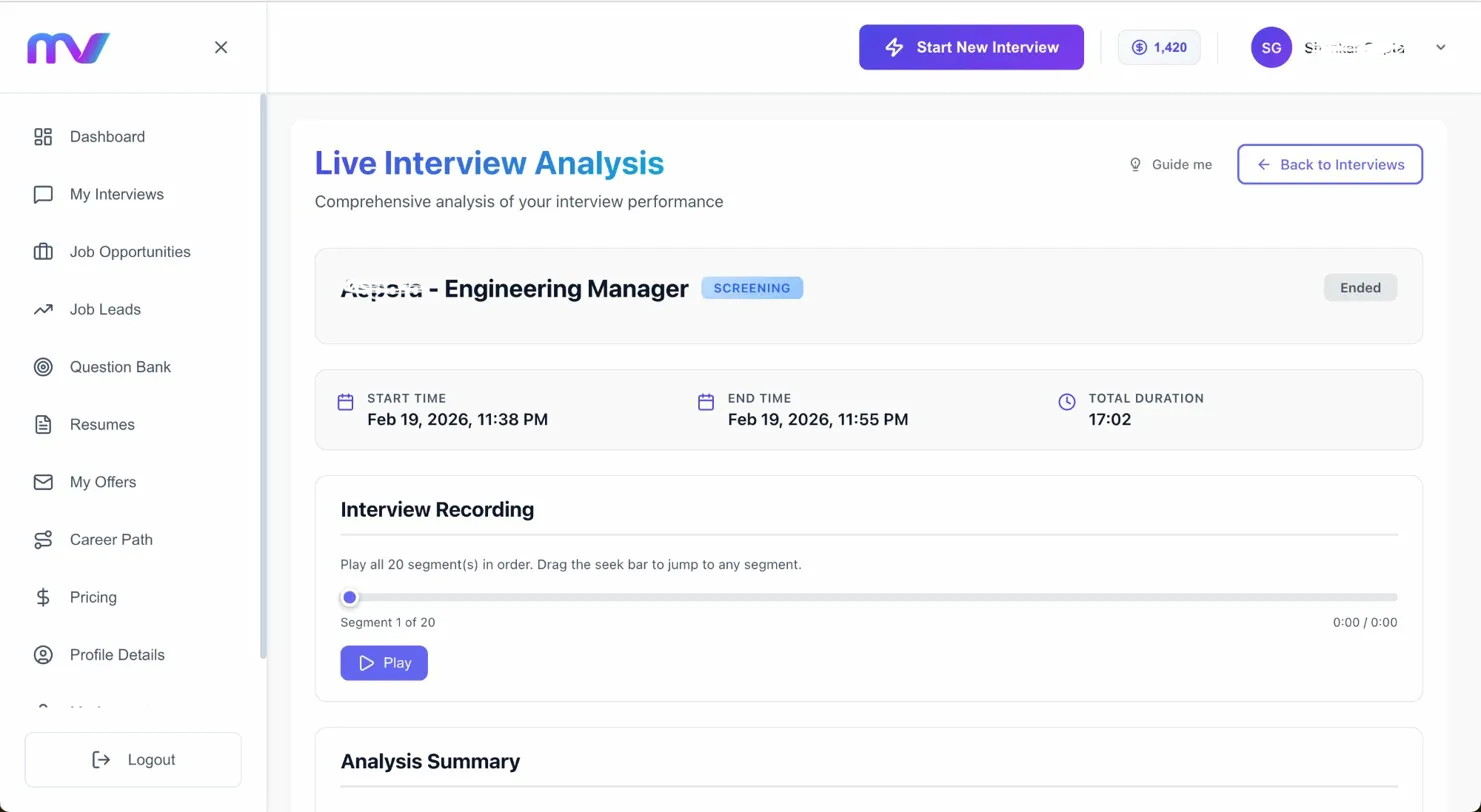Screen dimensions: 1481x812
Task: Select the My Interviews chat bubble icon
Action: [42, 194]
